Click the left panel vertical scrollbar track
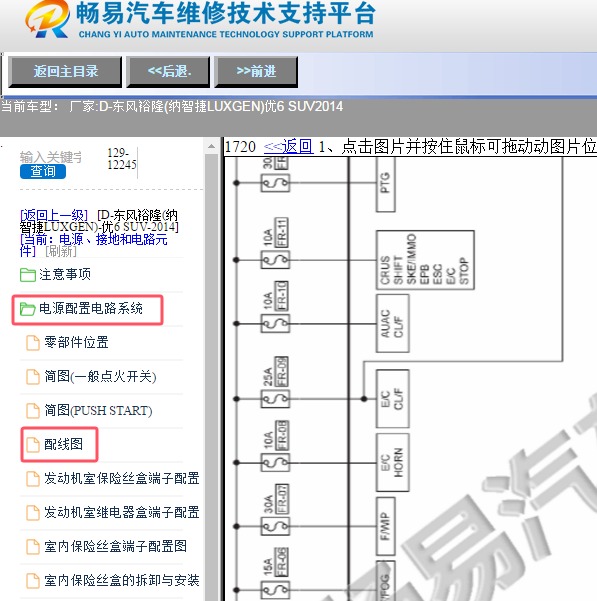Screen dimensions: 597x601 pyautogui.click(x=211, y=377)
